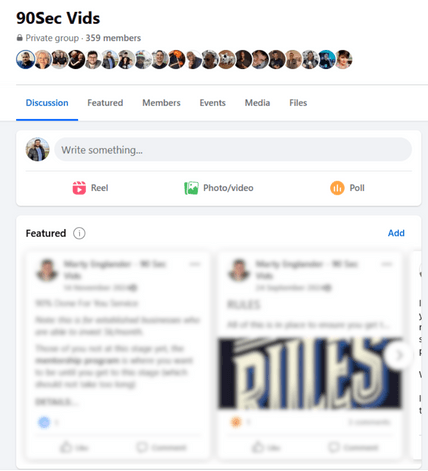Click the Reel icon in post composer
The image size is (428, 471).
point(79,188)
